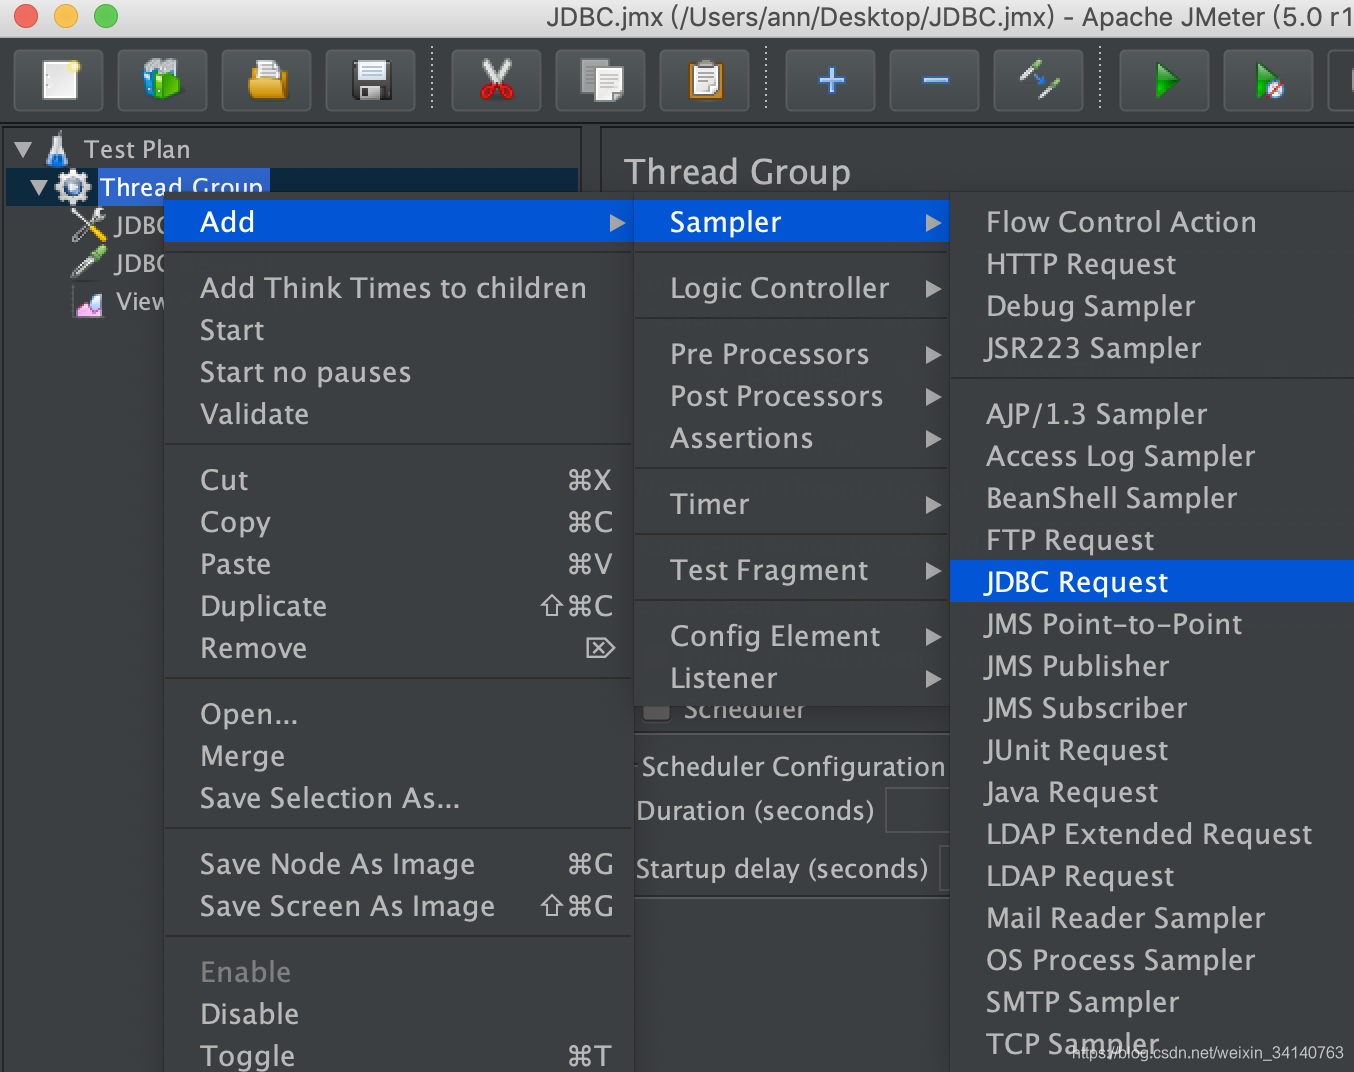Toggle the Scheduler checkbox
The height and width of the screenshot is (1072, 1354).
(x=656, y=713)
